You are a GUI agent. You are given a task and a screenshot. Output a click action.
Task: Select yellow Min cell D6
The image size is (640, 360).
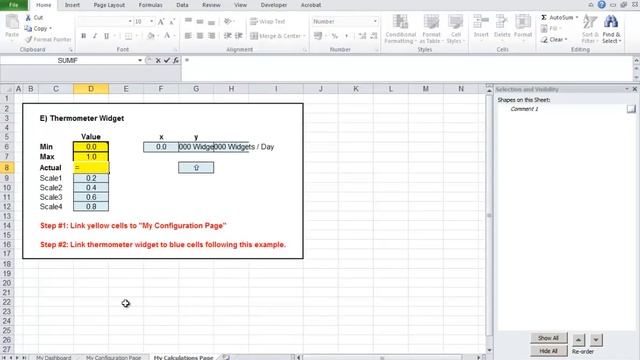[x=91, y=147]
